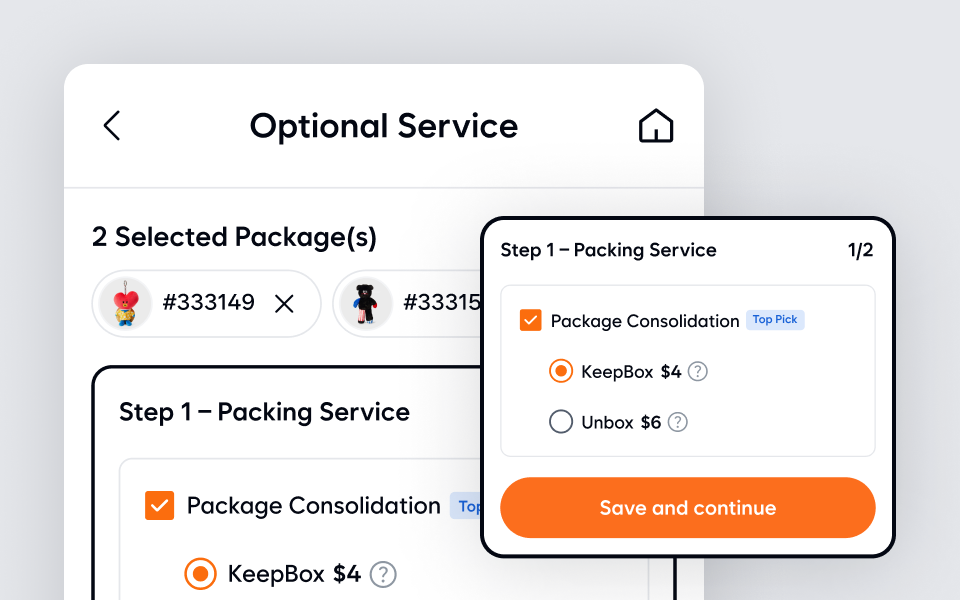Click KeepBox help icon in main card
The image size is (960, 600).
click(383, 574)
